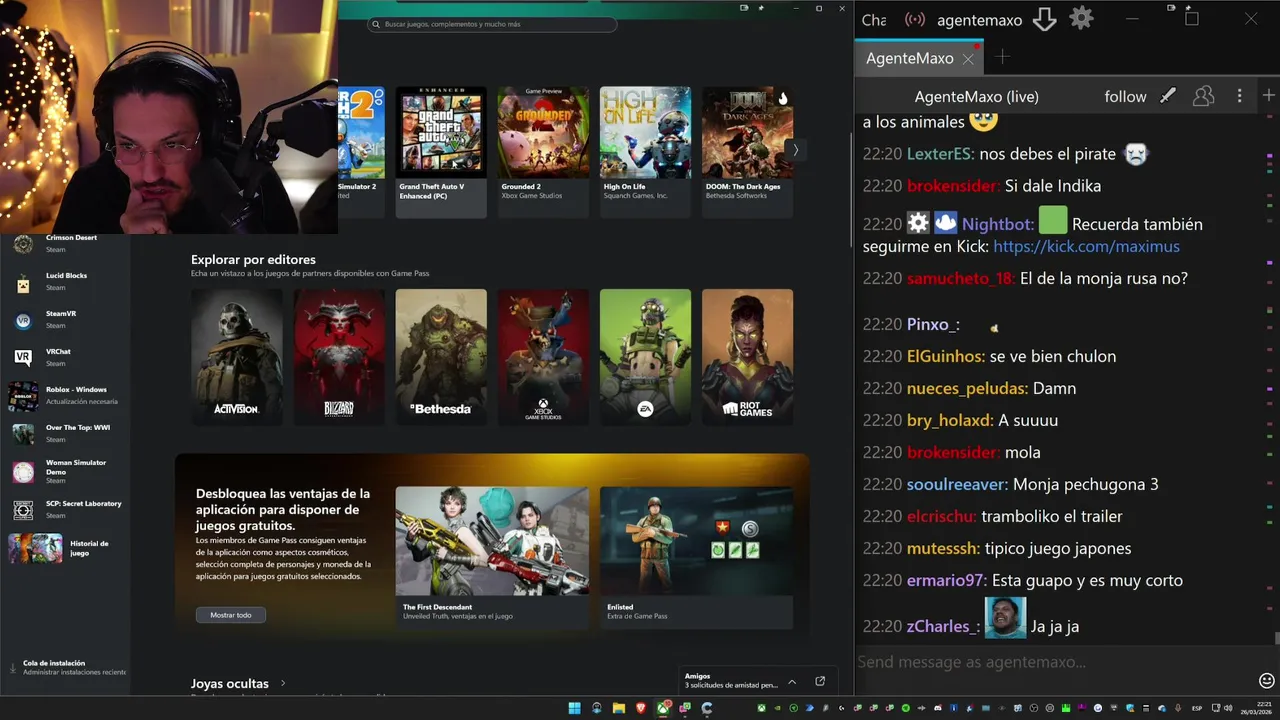
Task: Click zCharles_ emote image in chat
Action: click(1005, 617)
